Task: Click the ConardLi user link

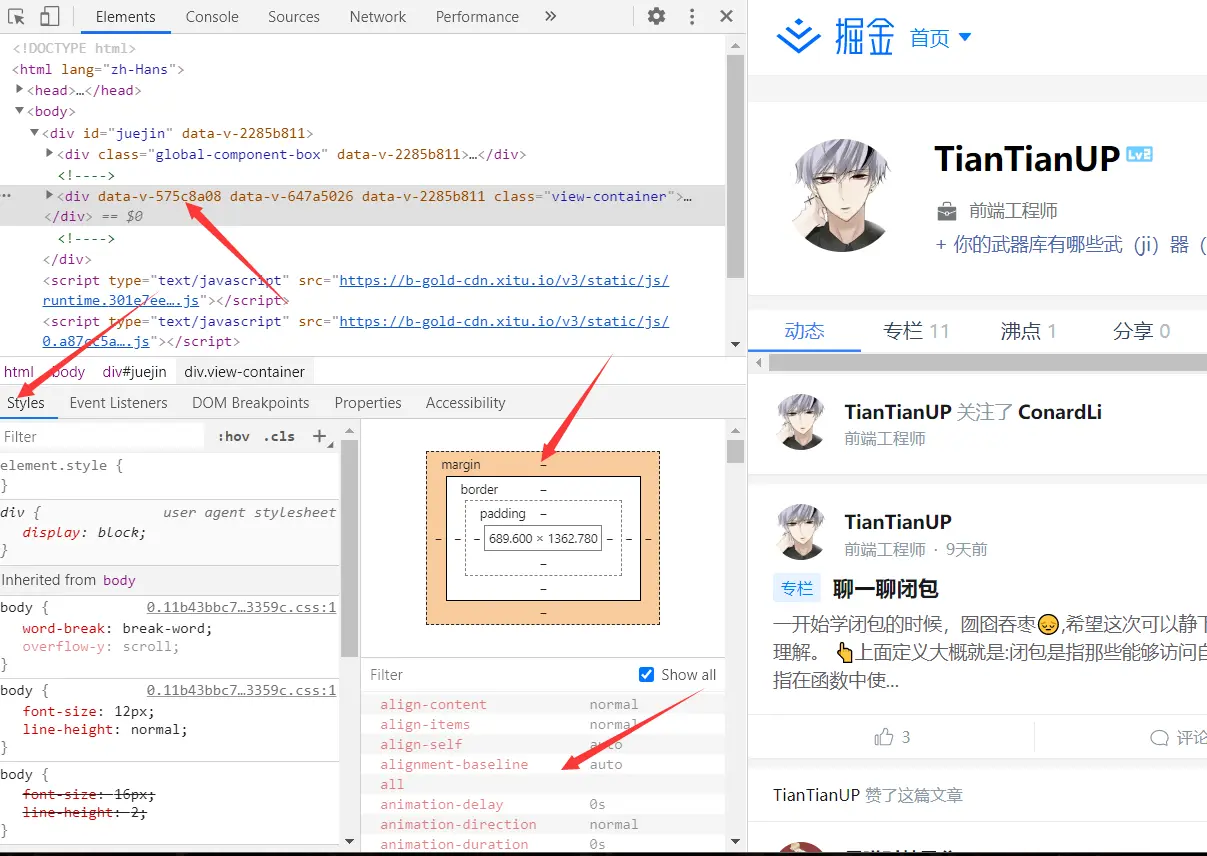Action: [x=1060, y=412]
